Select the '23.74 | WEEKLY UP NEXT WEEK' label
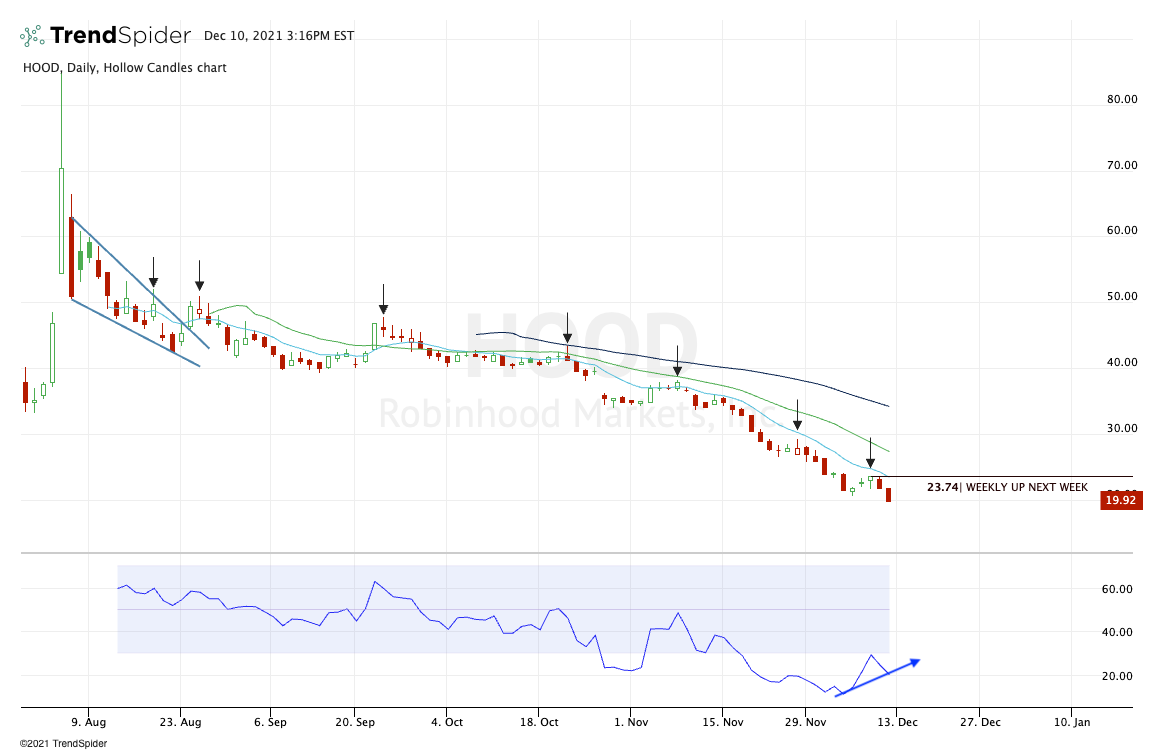This screenshot has width=1163, height=753. pyautogui.click(x=1007, y=487)
